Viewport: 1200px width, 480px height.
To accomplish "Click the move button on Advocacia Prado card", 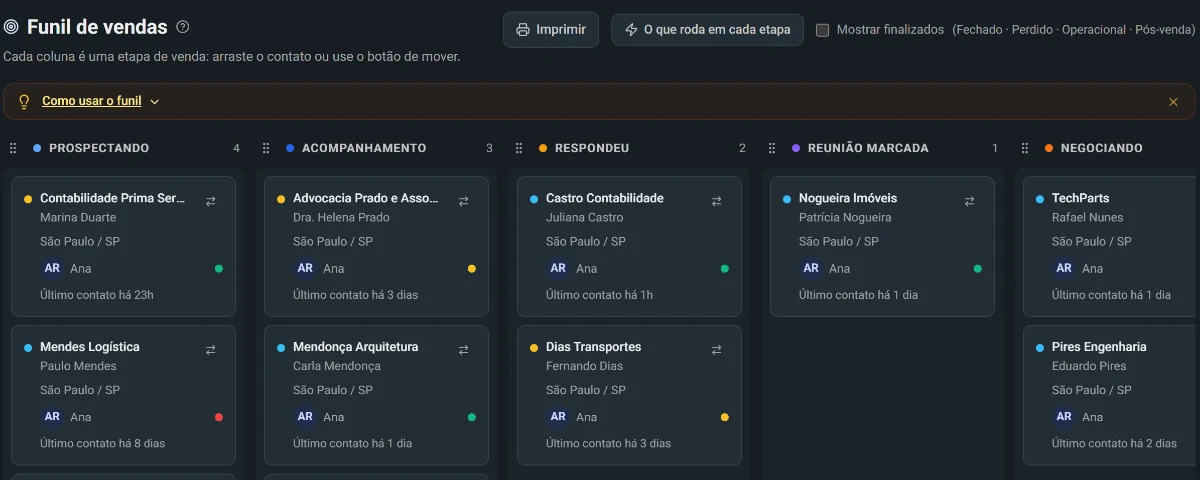I will point(463,201).
